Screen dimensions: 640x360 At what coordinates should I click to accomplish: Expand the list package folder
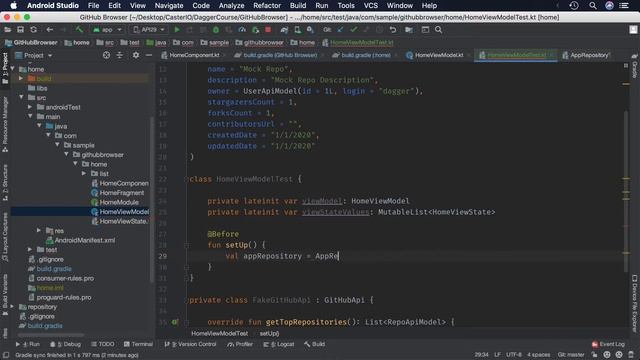(x=84, y=173)
